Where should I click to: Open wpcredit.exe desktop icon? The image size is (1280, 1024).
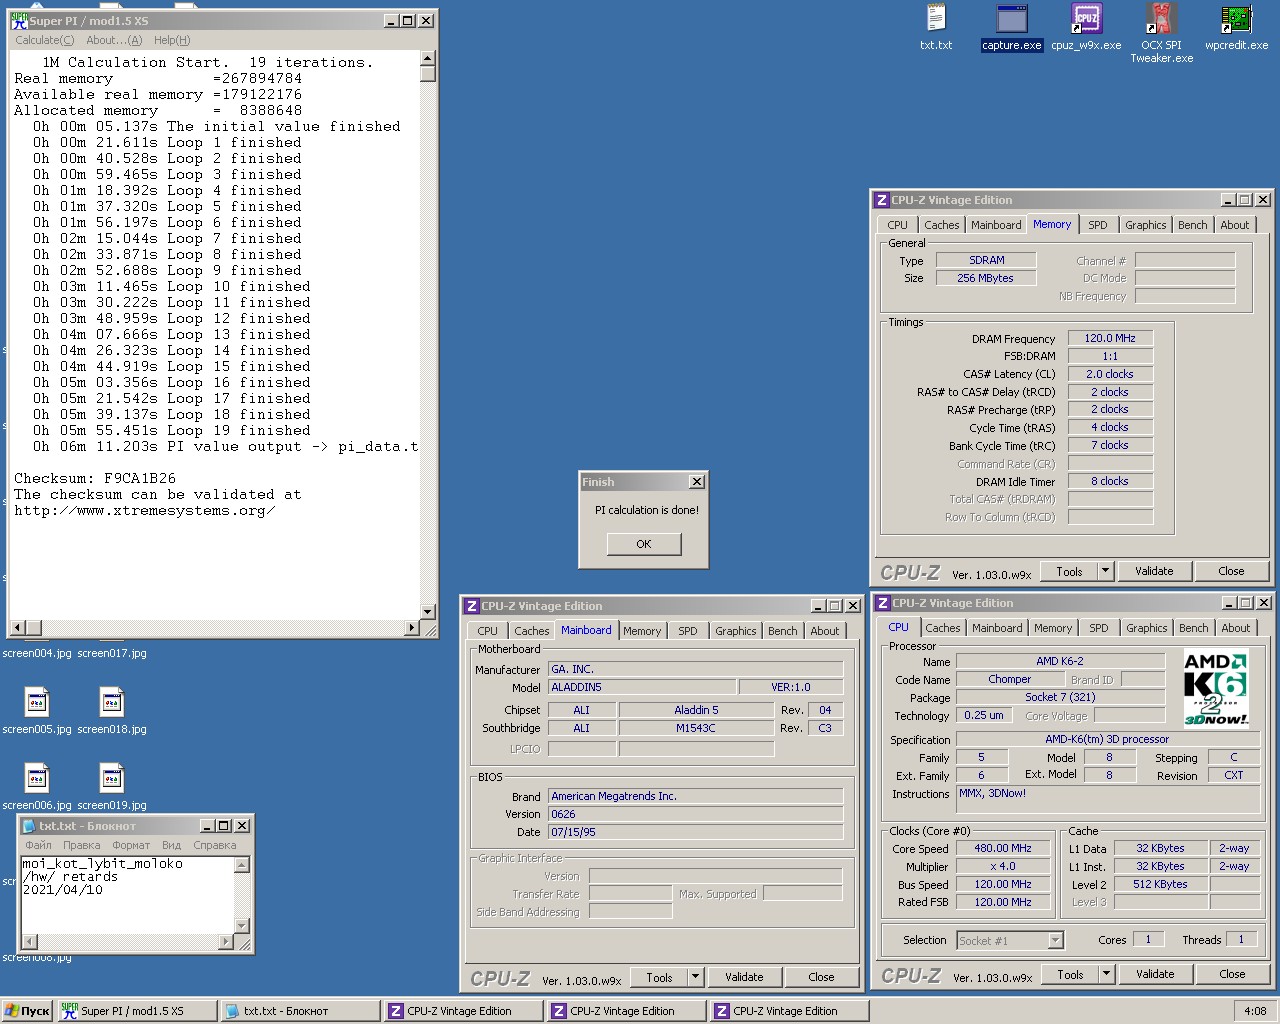click(x=1236, y=27)
